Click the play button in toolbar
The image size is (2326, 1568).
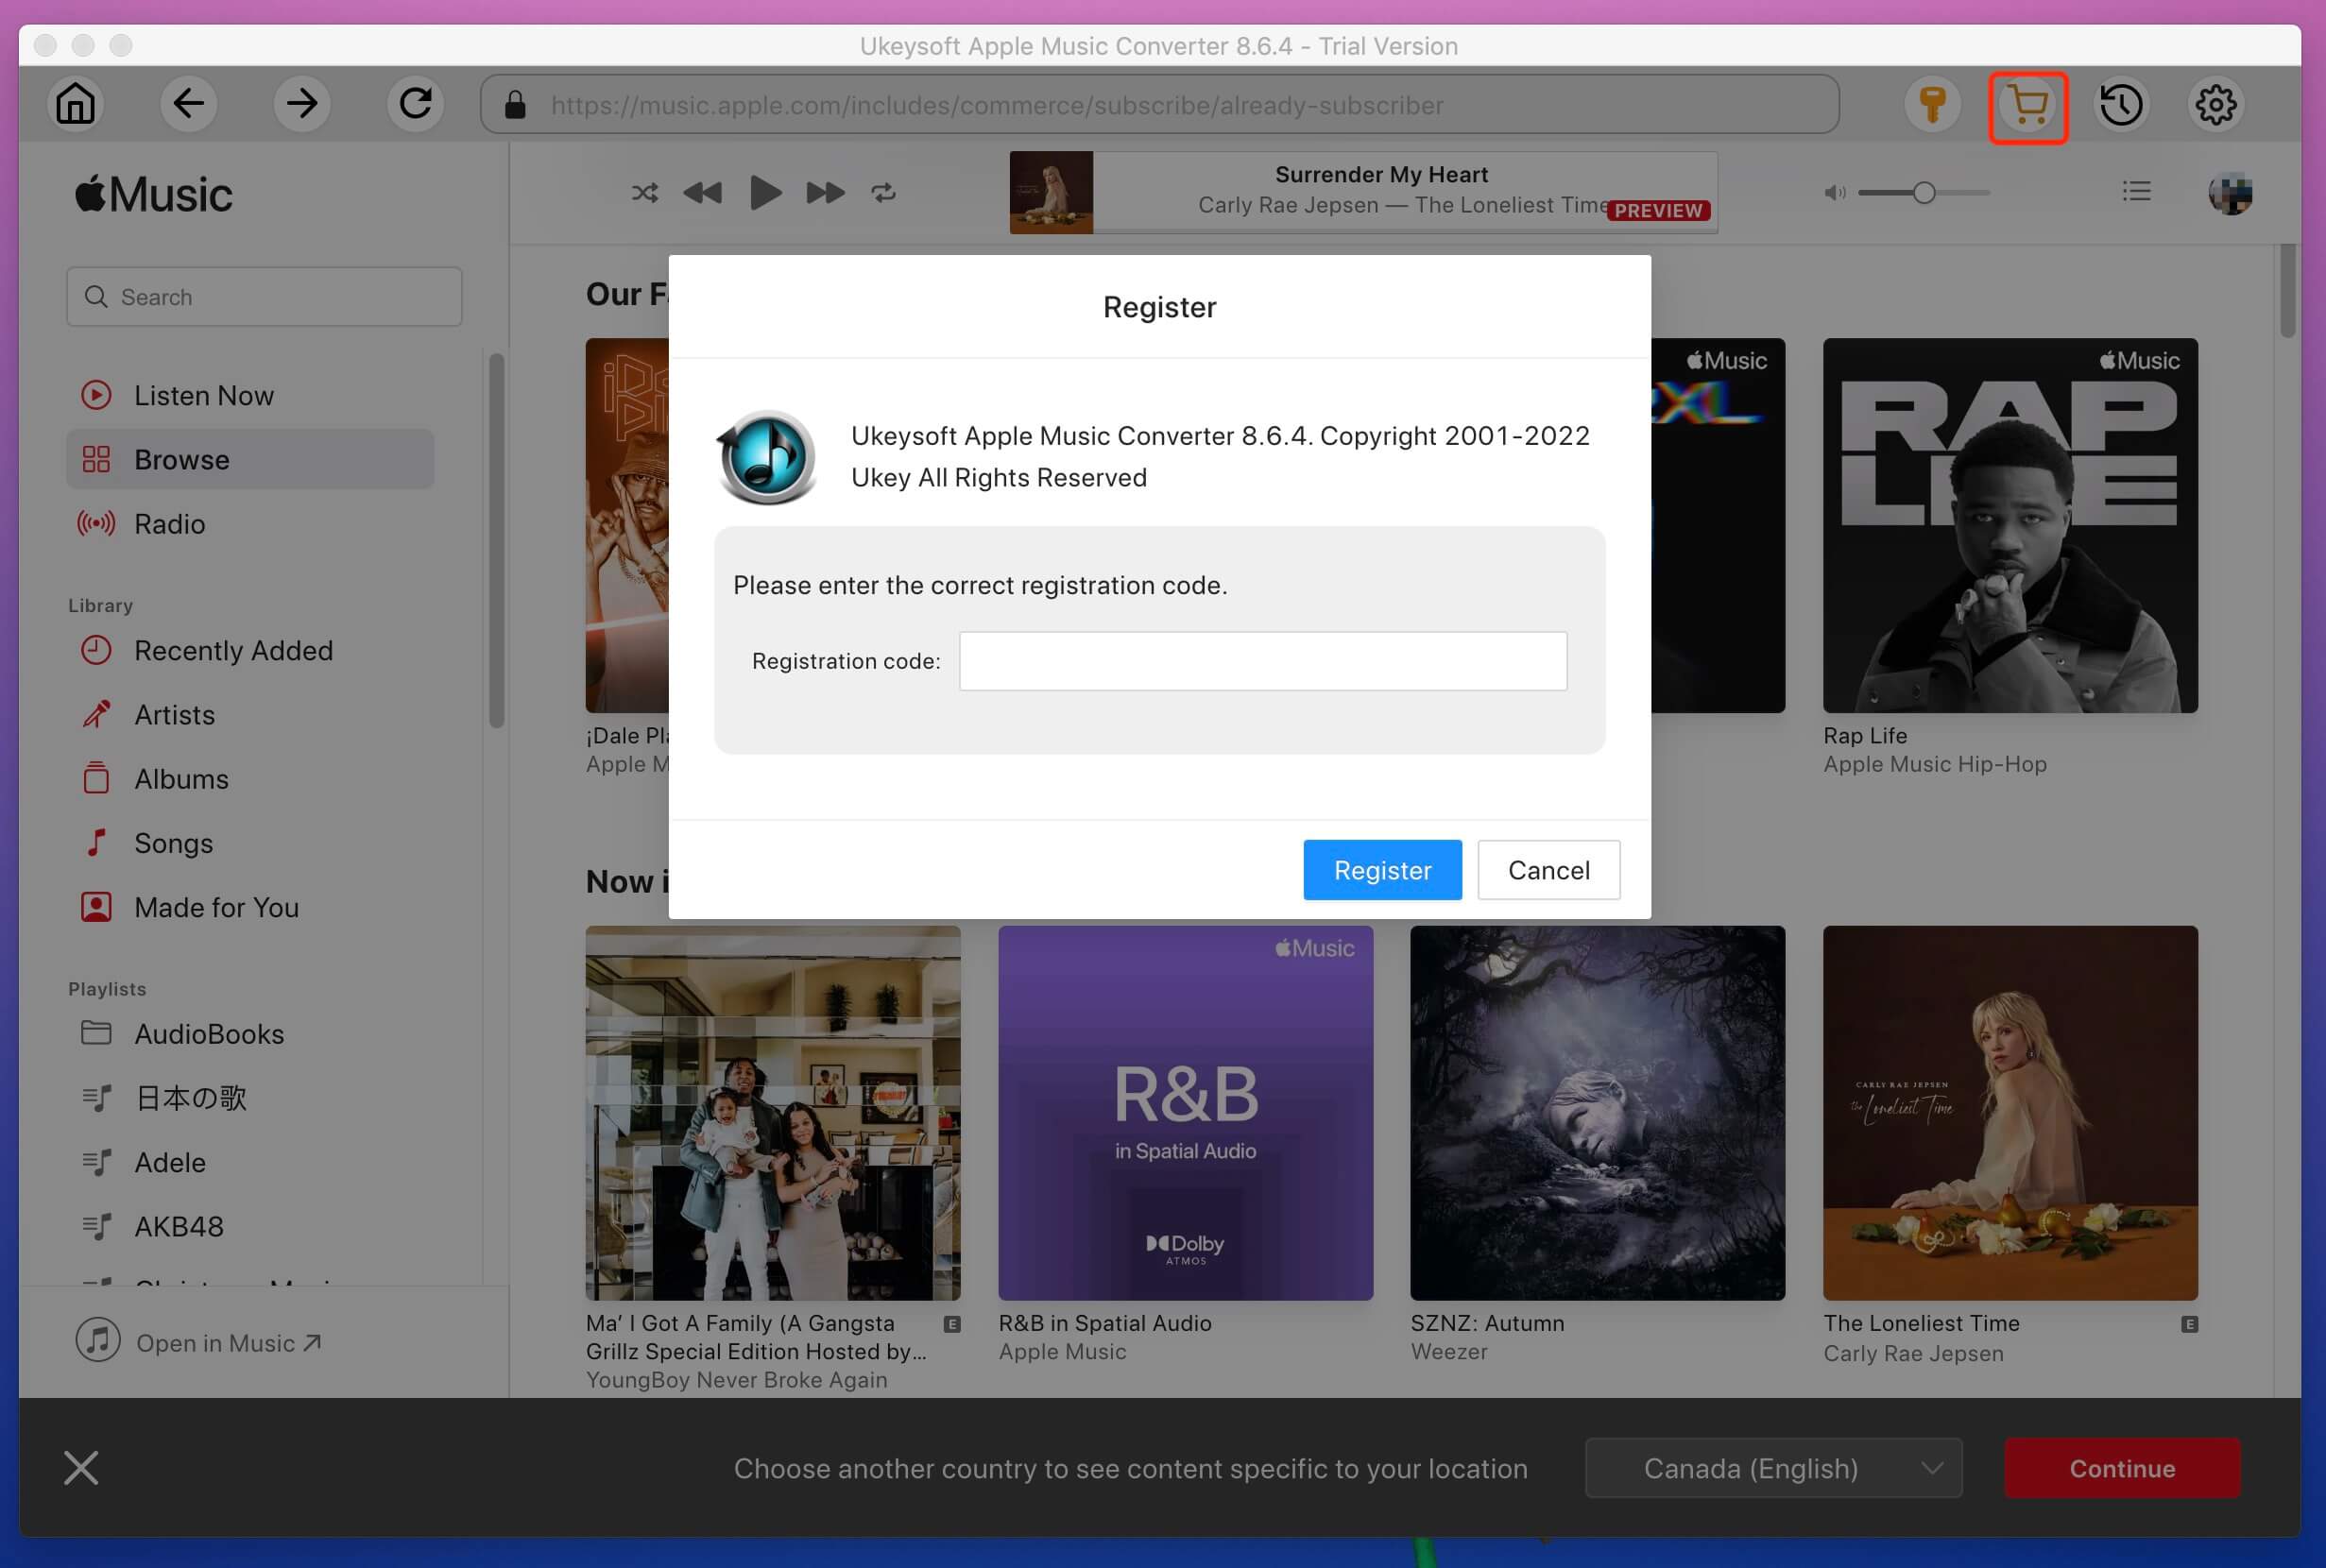coord(763,193)
